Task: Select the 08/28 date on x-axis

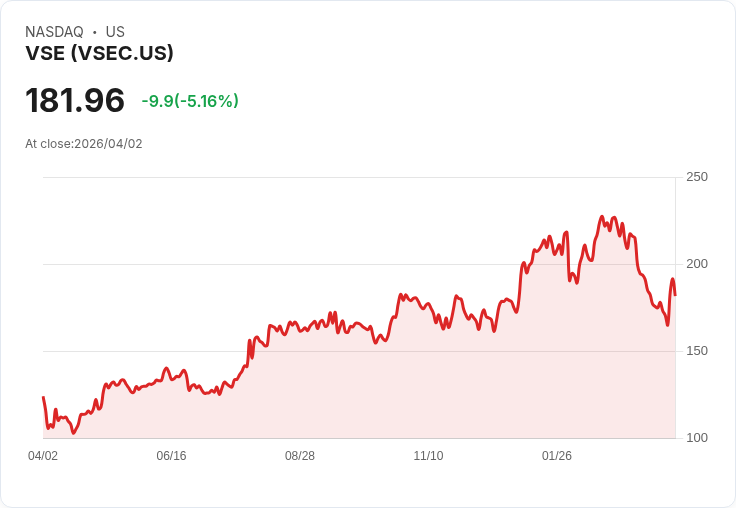Action: [300, 456]
